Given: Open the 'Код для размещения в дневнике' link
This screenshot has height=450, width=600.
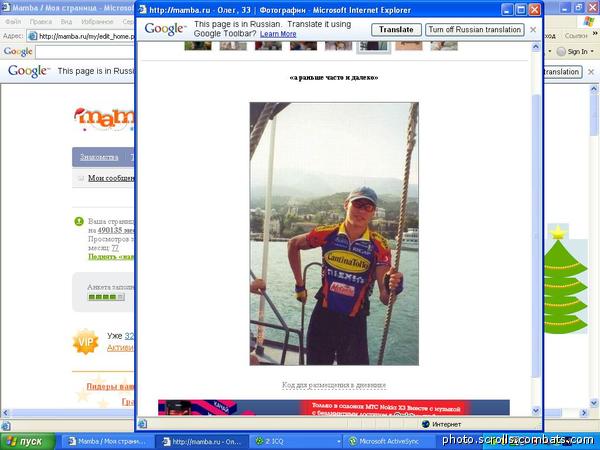Looking at the screenshot, I should coord(334,385).
